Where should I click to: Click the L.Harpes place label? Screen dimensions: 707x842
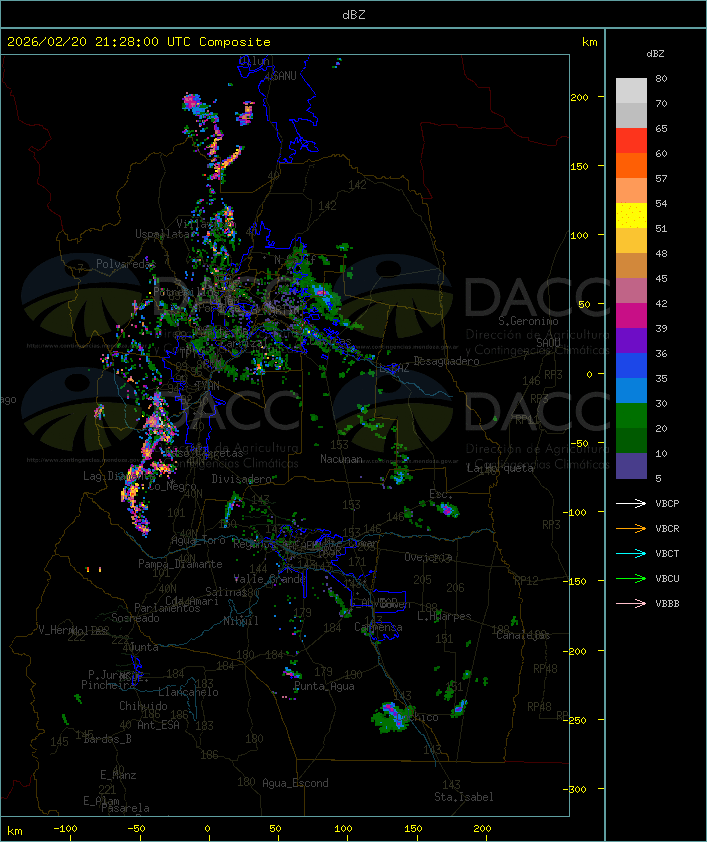click(444, 616)
